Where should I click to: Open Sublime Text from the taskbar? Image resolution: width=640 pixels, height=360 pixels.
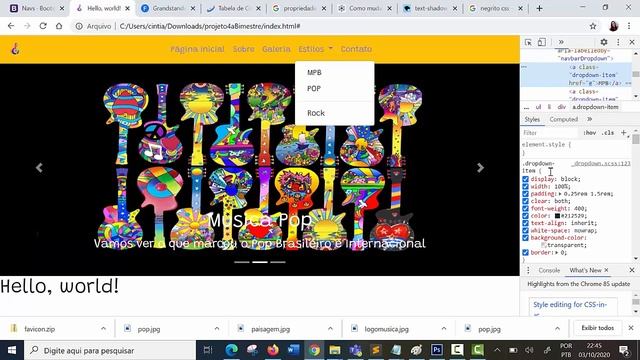point(376,350)
